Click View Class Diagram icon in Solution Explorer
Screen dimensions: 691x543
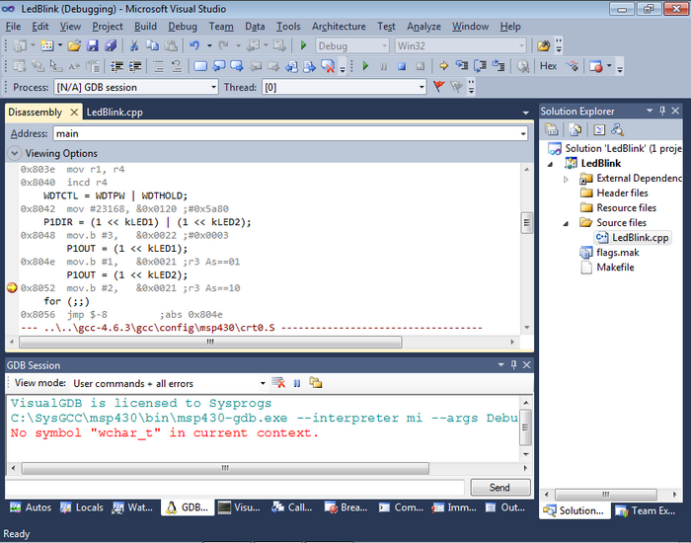pyautogui.click(x=617, y=129)
